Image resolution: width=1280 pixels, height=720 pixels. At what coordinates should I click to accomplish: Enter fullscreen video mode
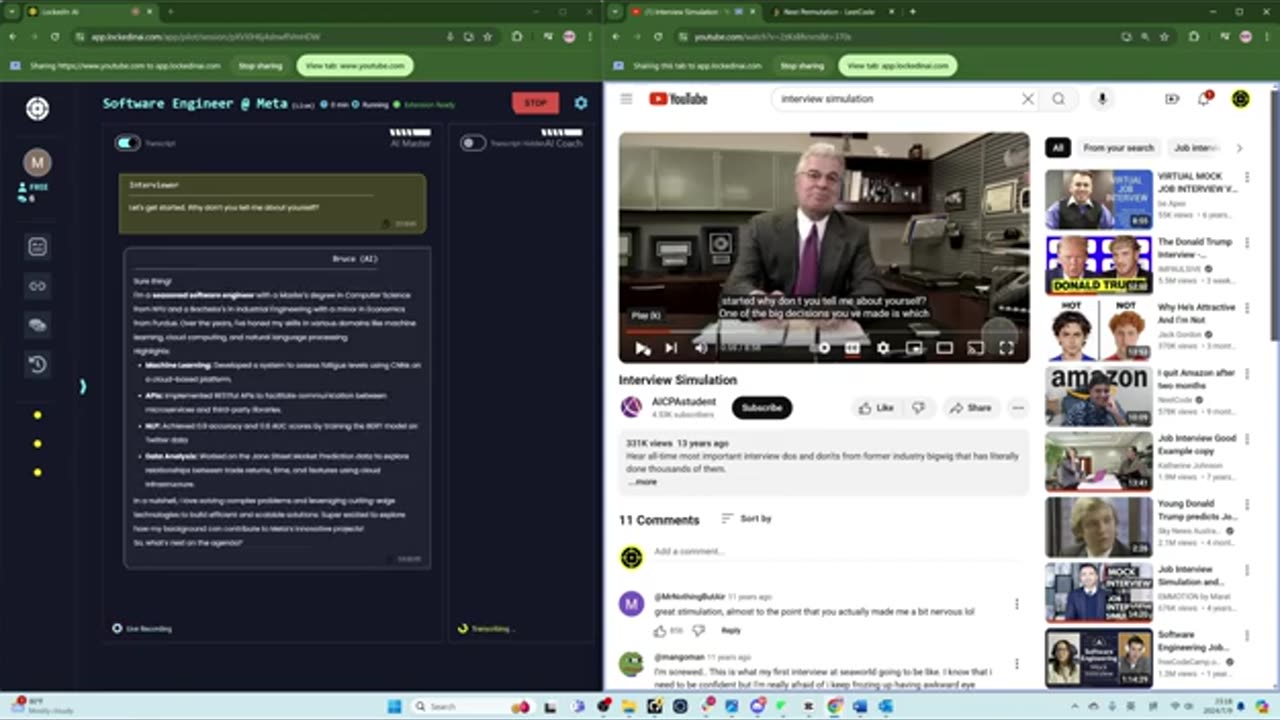coord(1007,348)
